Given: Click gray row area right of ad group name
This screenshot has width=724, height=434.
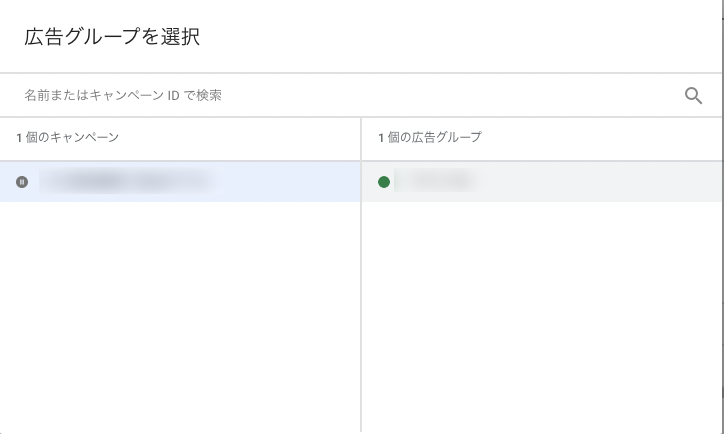Looking at the screenshot, I should click(x=600, y=181).
